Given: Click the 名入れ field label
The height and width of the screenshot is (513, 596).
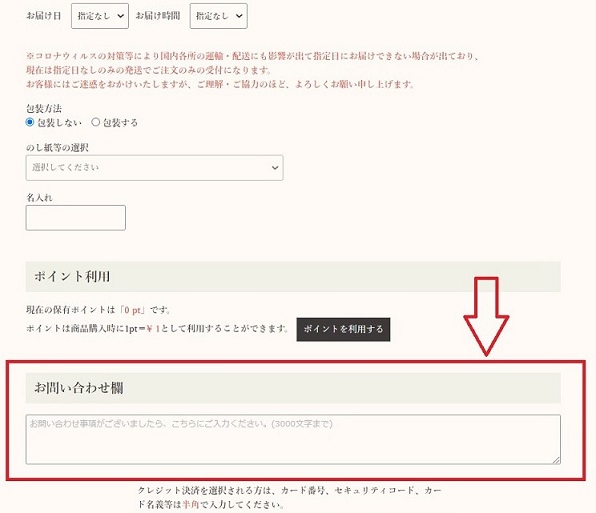Looking at the screenshot, I should [39, 198].
